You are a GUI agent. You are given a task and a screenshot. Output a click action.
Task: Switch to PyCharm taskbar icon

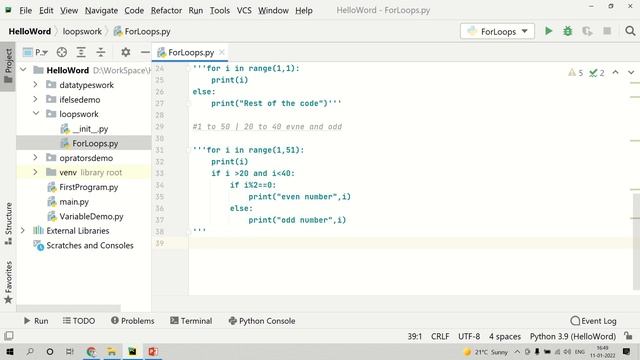pos(132,351)
